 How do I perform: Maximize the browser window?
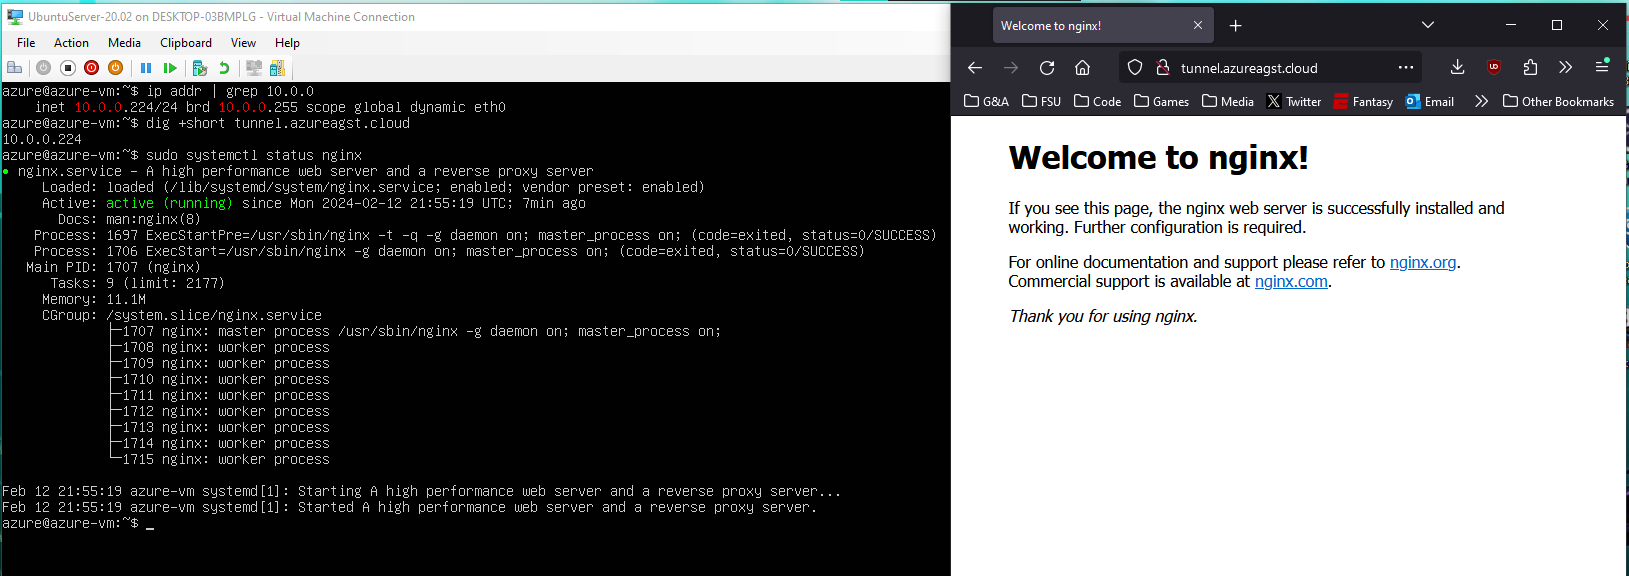pos(1557,25)
